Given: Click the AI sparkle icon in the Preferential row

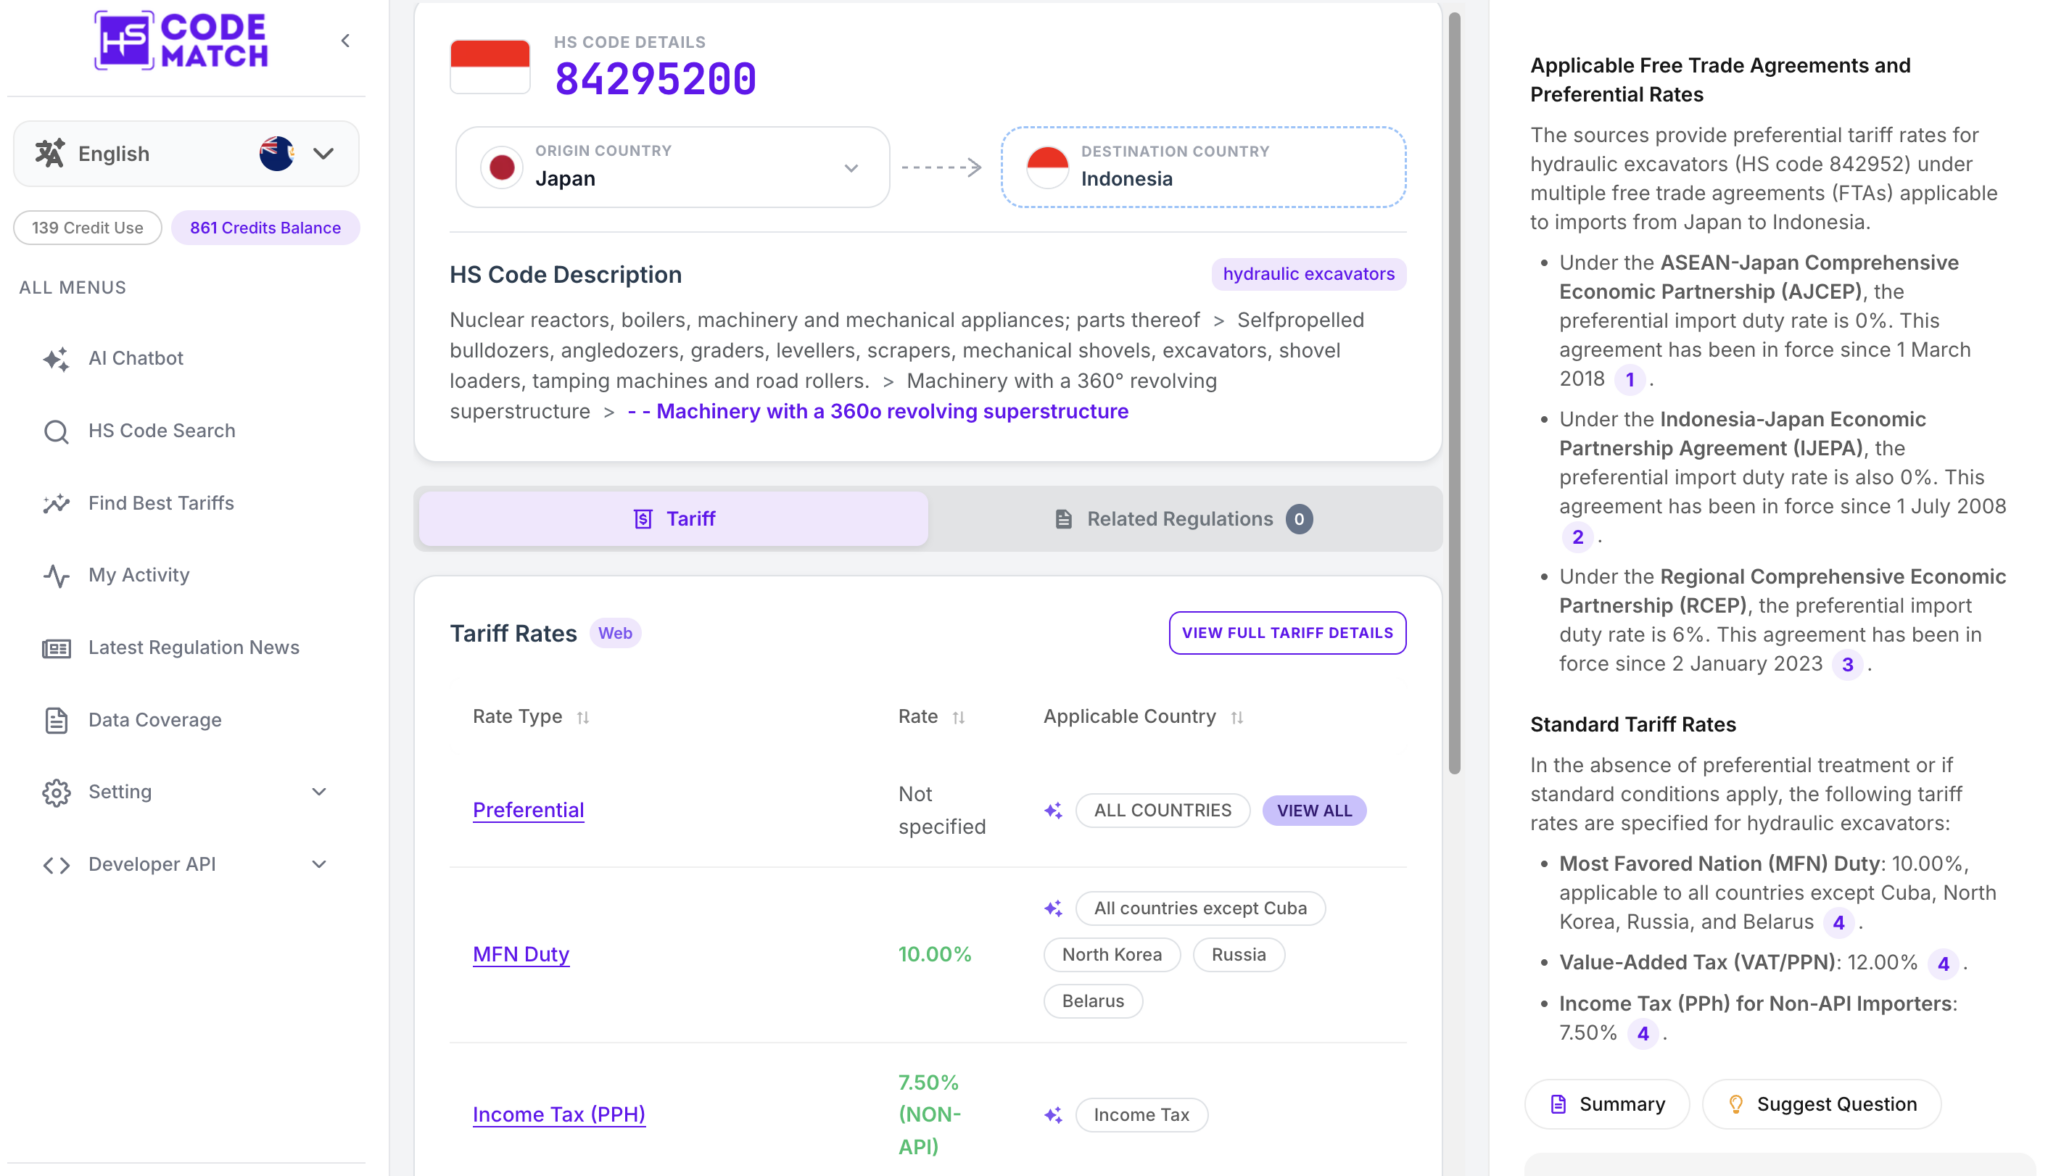Looking at the screenshot, I should [1053, 811].
